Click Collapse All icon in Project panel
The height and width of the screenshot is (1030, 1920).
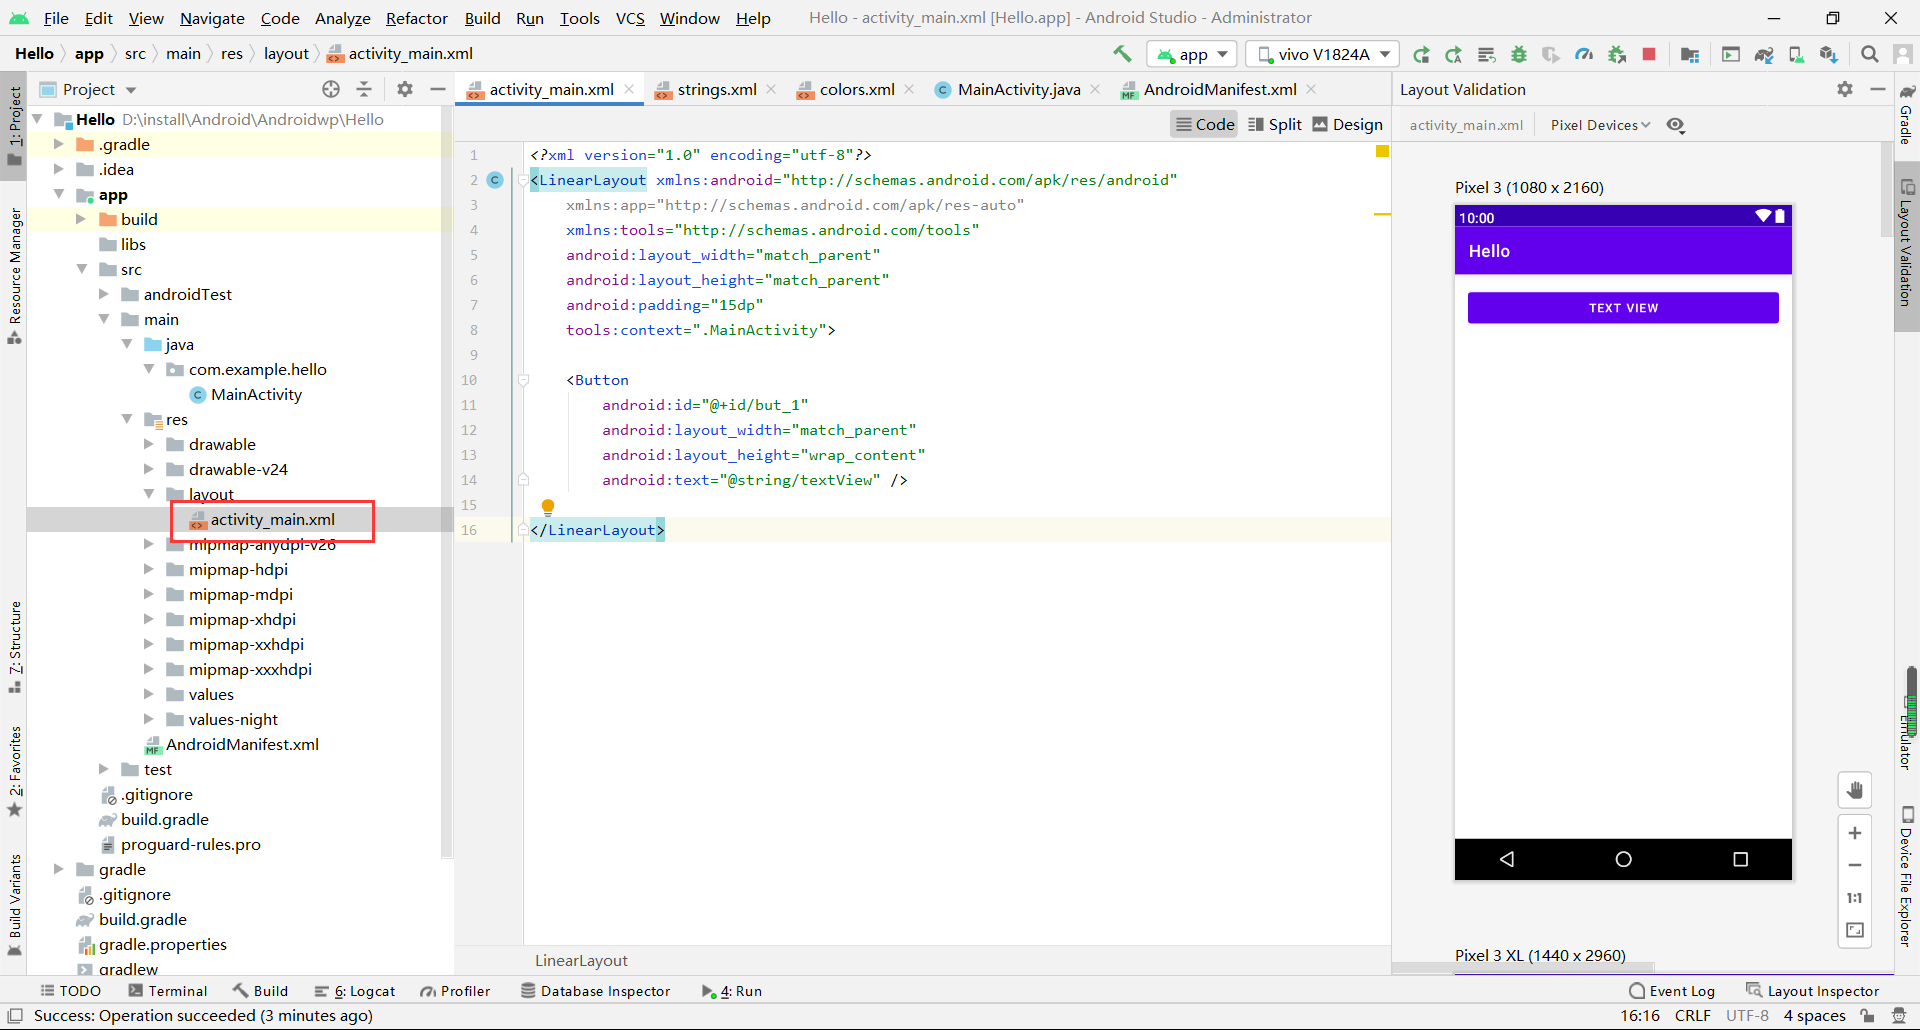pos(364,89)
